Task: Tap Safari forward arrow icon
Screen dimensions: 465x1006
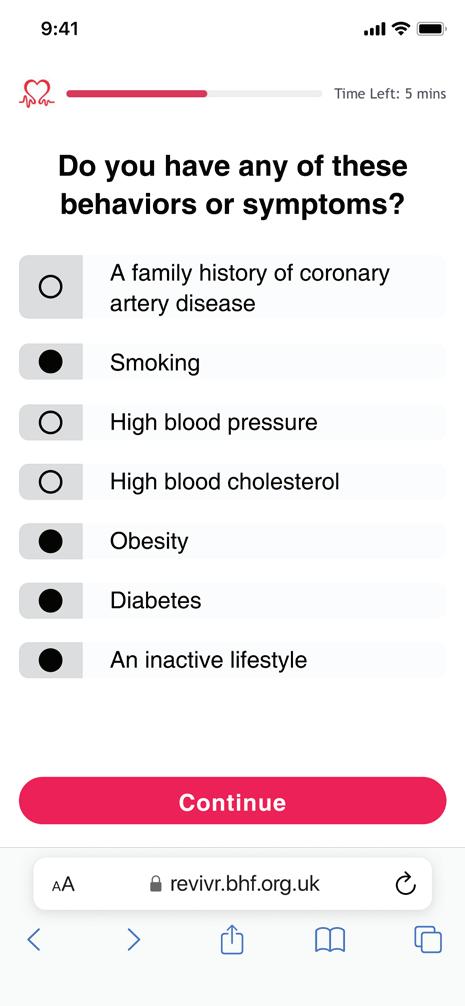Action: [x=133, y=939]
